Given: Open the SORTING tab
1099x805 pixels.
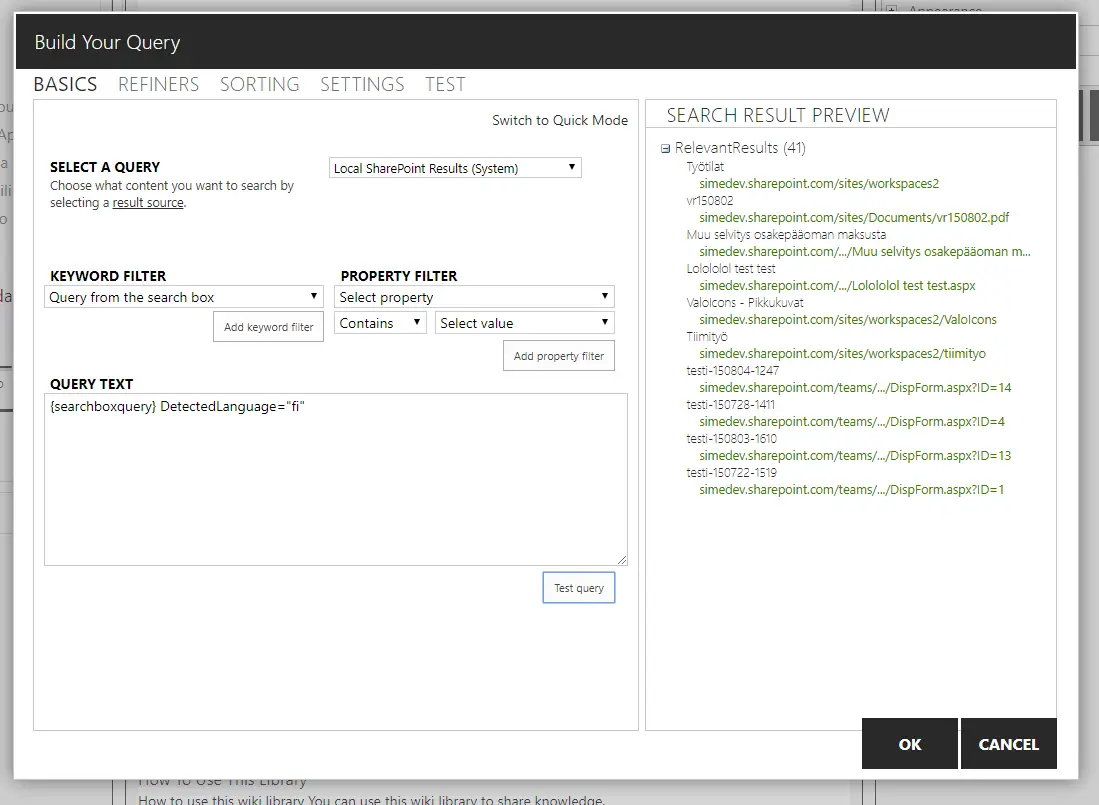Looking at the screenshot, I should click(259, 85).
